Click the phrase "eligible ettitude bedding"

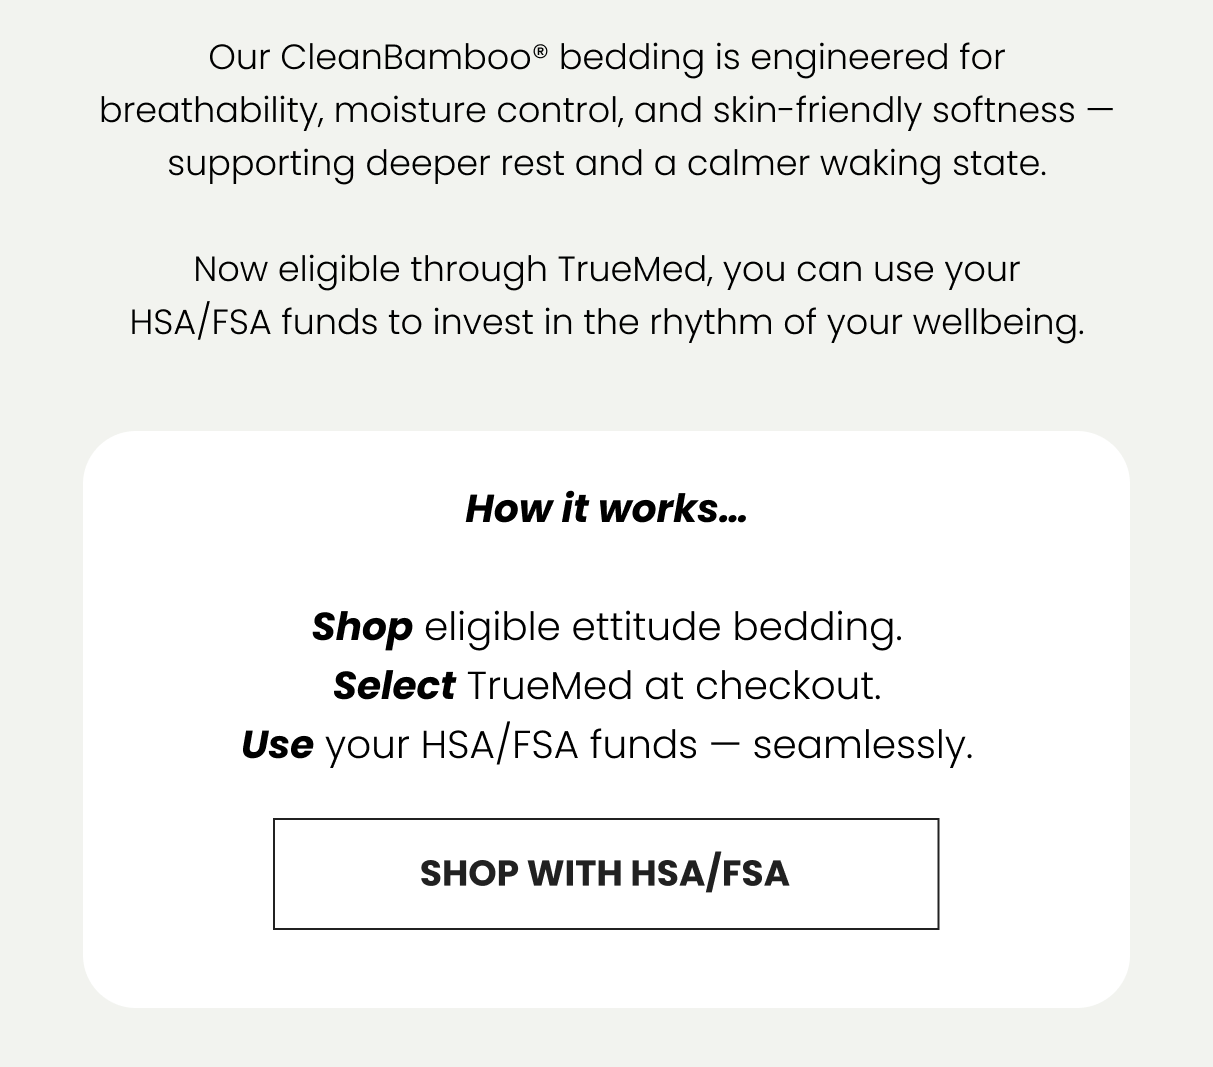coord(662,627)
